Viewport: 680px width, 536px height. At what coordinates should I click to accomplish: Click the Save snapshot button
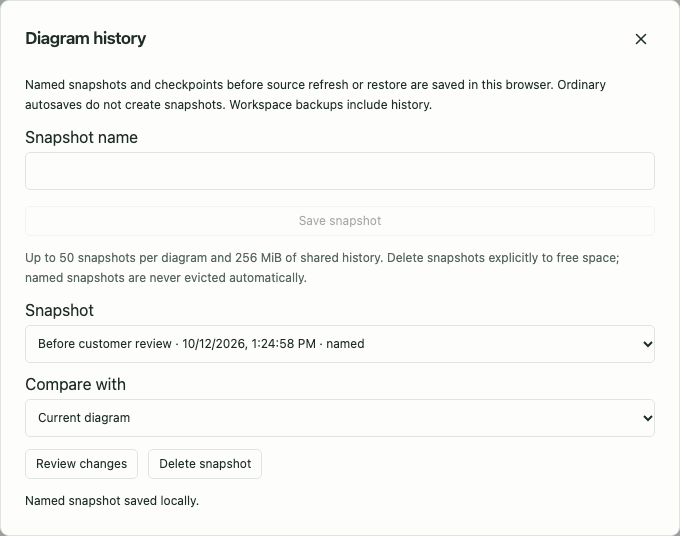coord(340,221)
